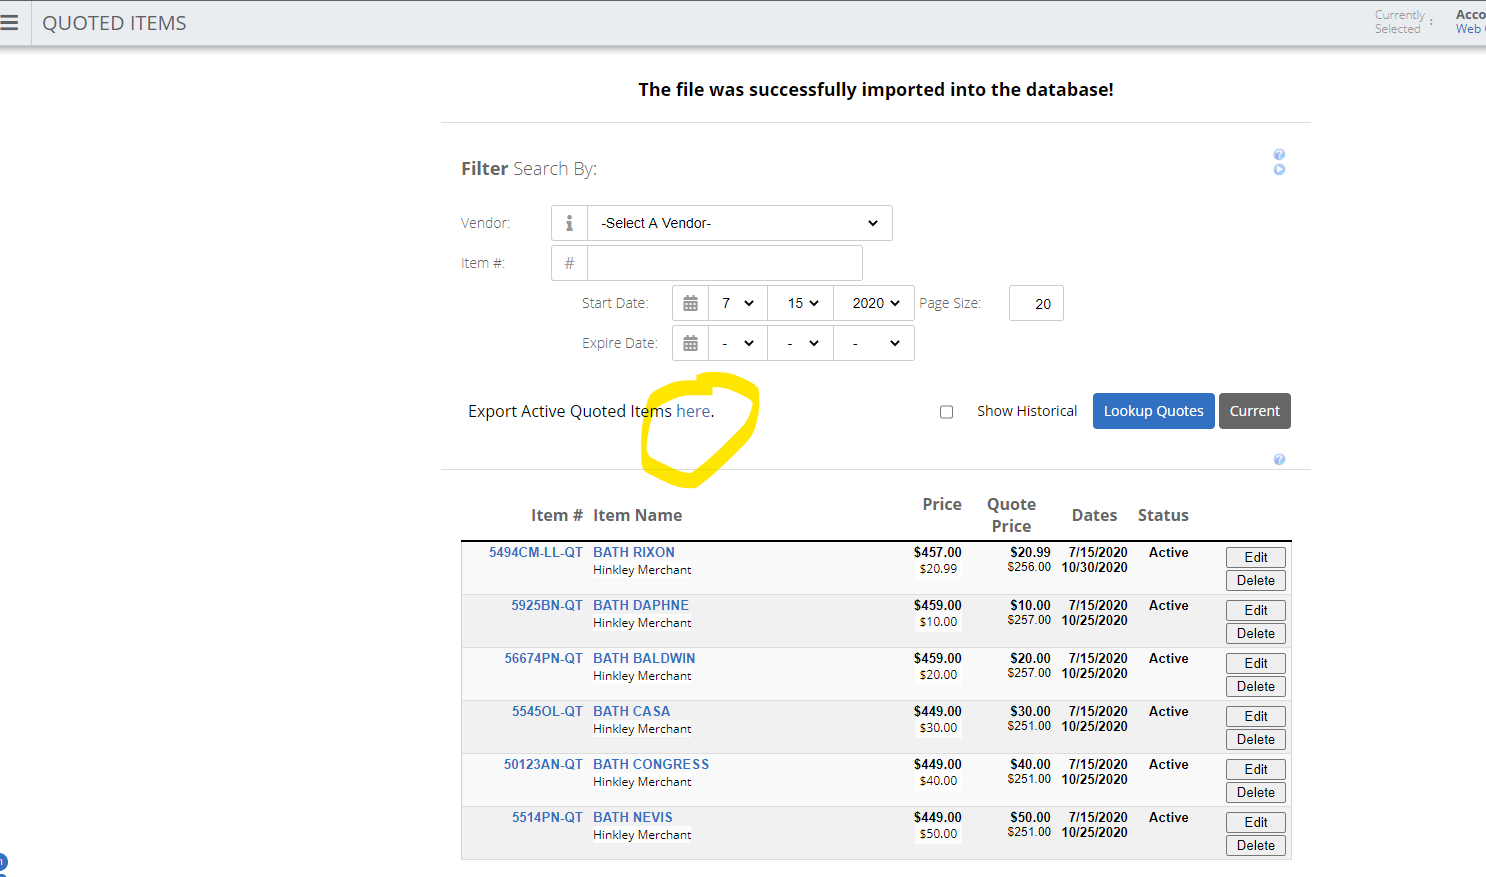The width and height of the screenshot is (1486, 877).
Task: Enable the Show Historical checkbox
Action: (x=946, y=411)
